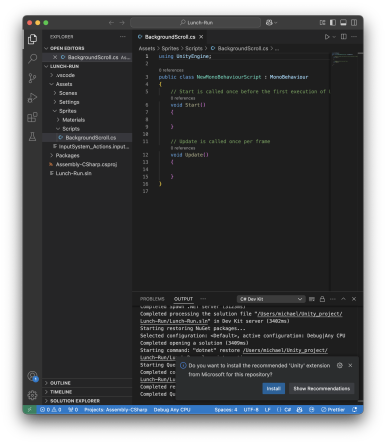Click the Prettier status bar item
This screenshot has width=386, height=444.
[x=333, y=410]
